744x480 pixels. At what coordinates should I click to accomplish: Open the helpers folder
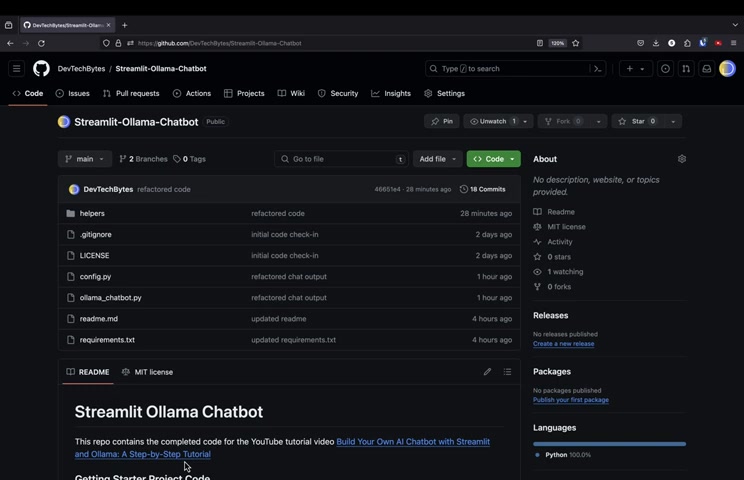click(92, 213)
